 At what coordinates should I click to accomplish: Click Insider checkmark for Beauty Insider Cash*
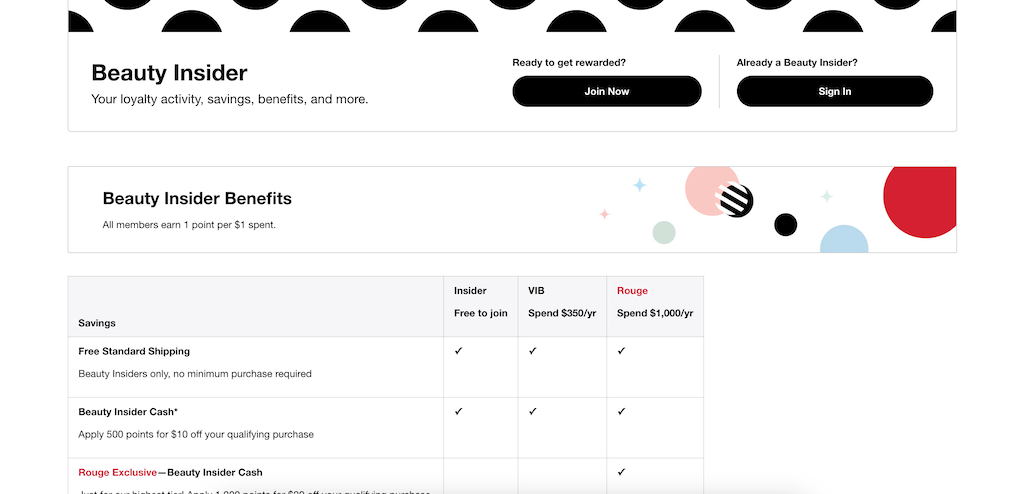tap(458, 411)
